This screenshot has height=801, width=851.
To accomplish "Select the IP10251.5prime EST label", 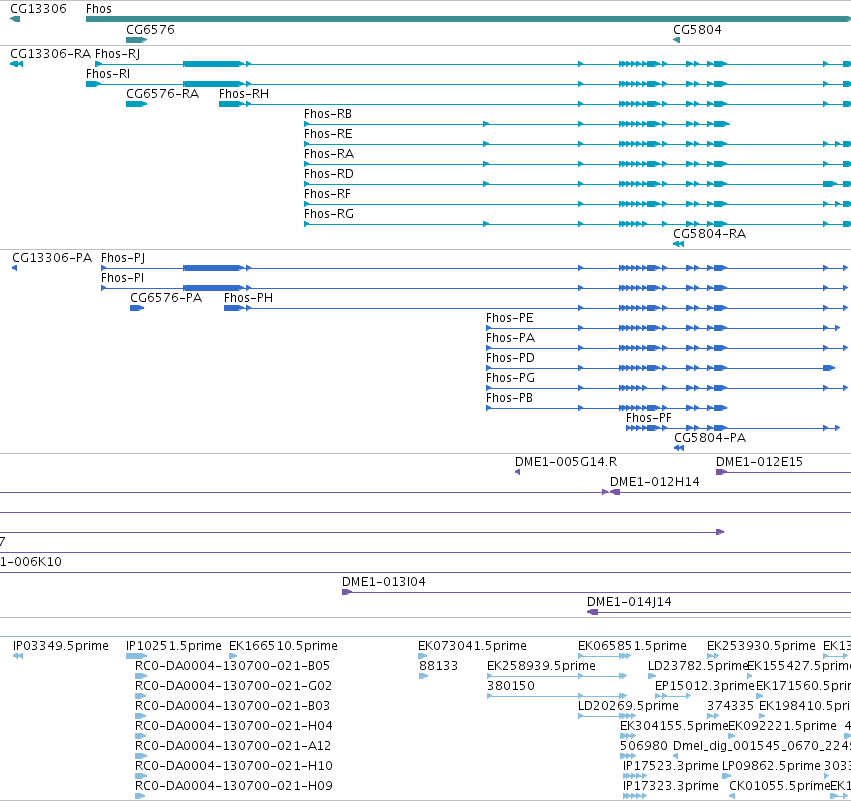I will coord(174,645).
